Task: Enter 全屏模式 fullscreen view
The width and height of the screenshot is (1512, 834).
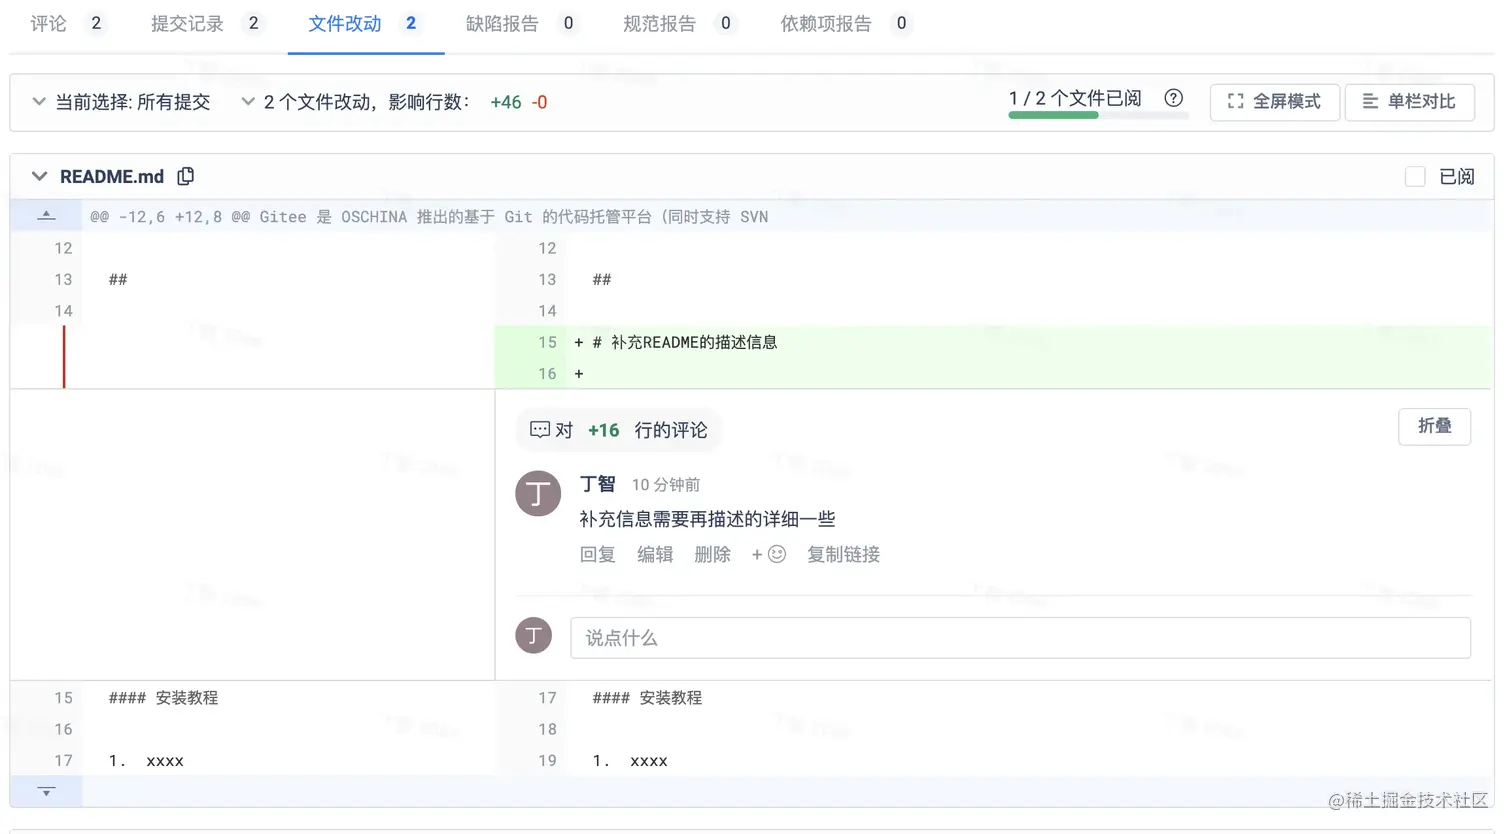Action: click(x=1274, y=102)
